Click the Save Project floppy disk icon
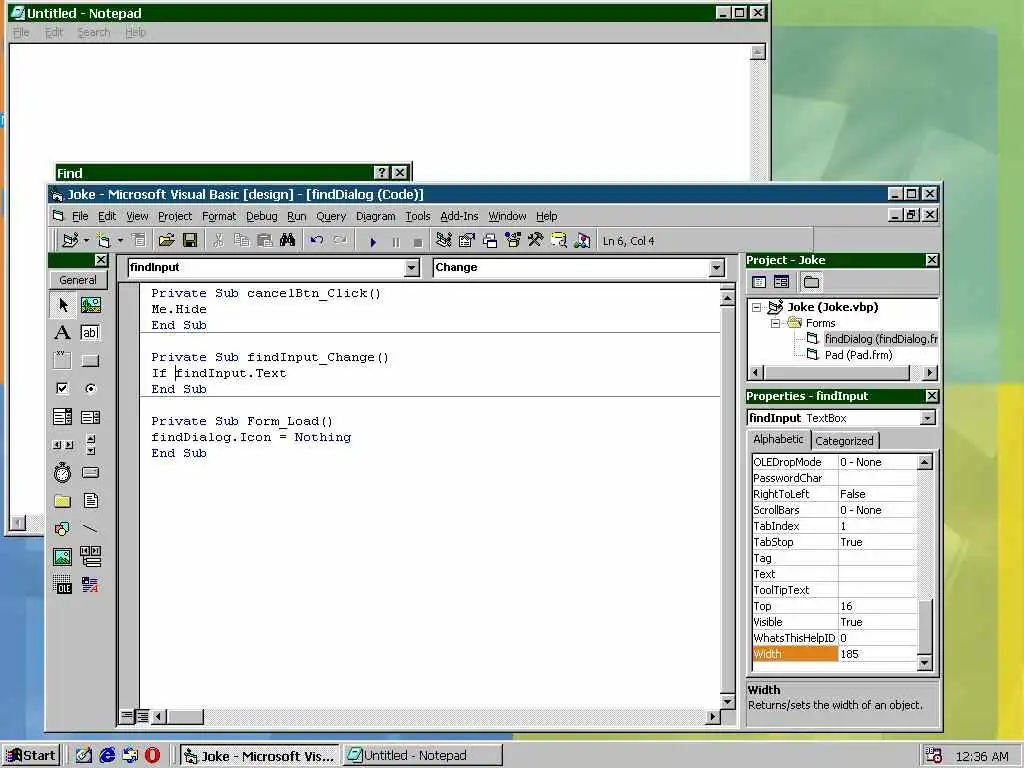This screenshot has width=1024, height=768. coord(190,240)
